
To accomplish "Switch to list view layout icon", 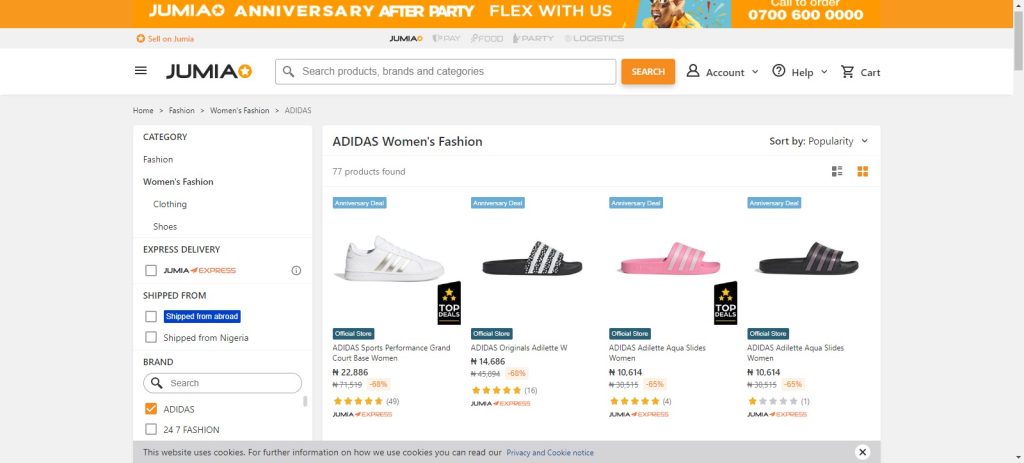I will 838,171.
